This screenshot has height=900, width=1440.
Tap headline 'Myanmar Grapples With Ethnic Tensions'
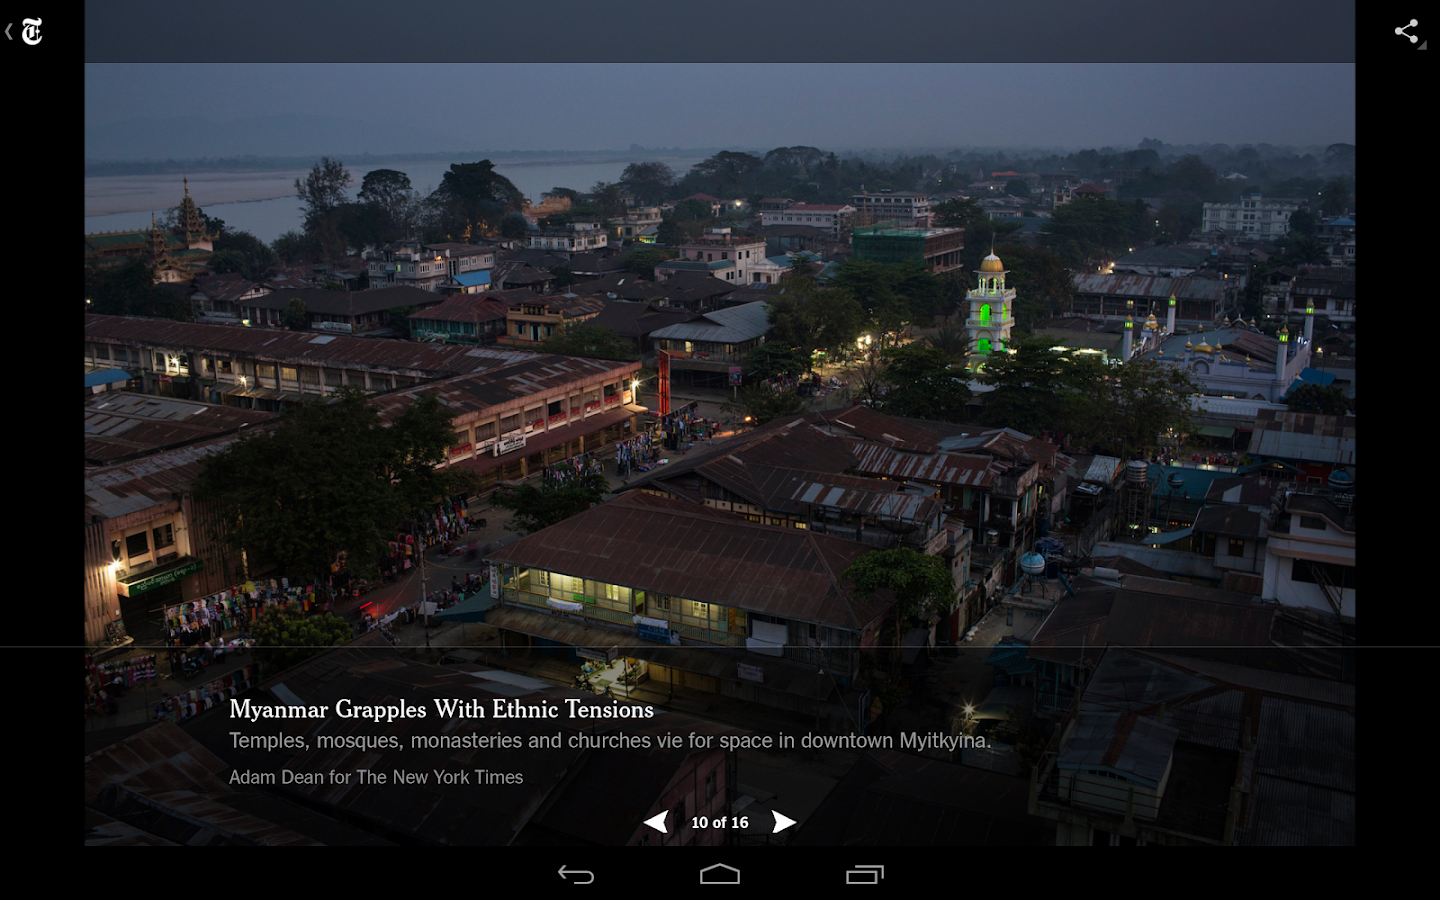441,709
